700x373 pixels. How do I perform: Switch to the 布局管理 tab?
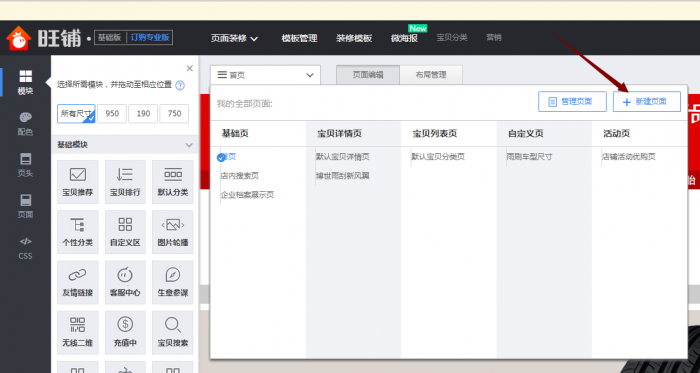[431, 75]
